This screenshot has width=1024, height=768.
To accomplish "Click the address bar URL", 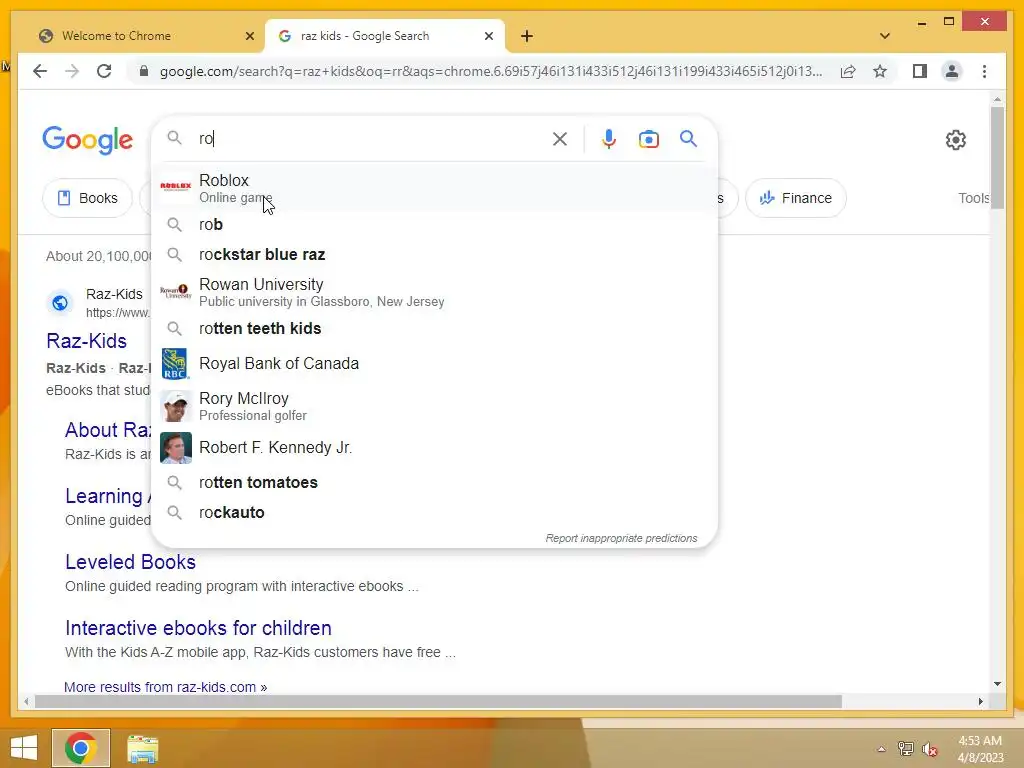I will click(x=491, y=71).
